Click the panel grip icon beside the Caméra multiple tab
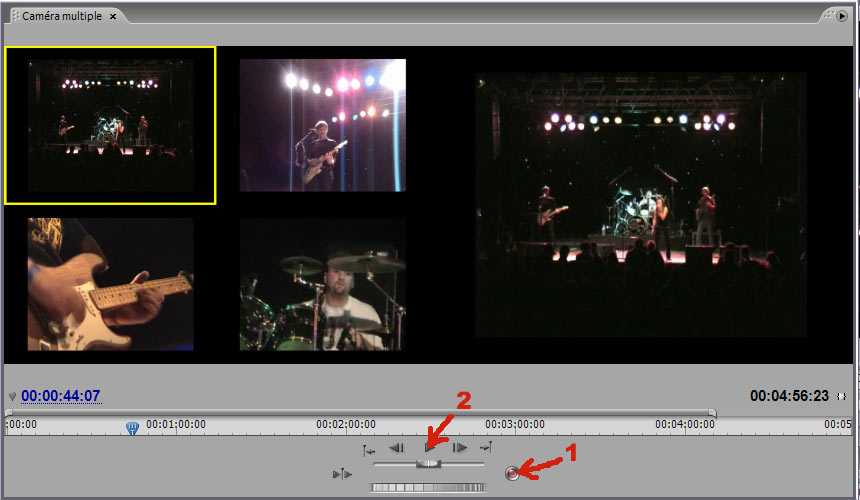 click(x=16, y=16)
